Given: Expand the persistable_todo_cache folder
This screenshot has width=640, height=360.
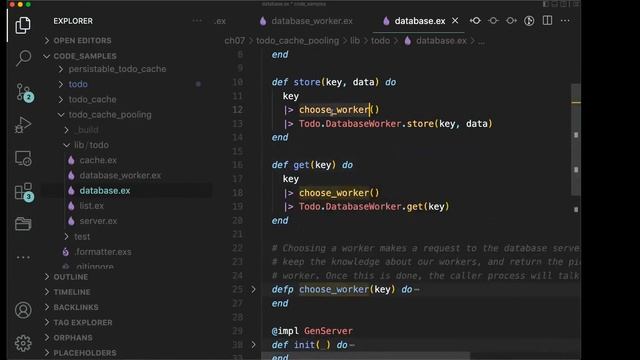Looking at the screenshot, I should [117, 69].
